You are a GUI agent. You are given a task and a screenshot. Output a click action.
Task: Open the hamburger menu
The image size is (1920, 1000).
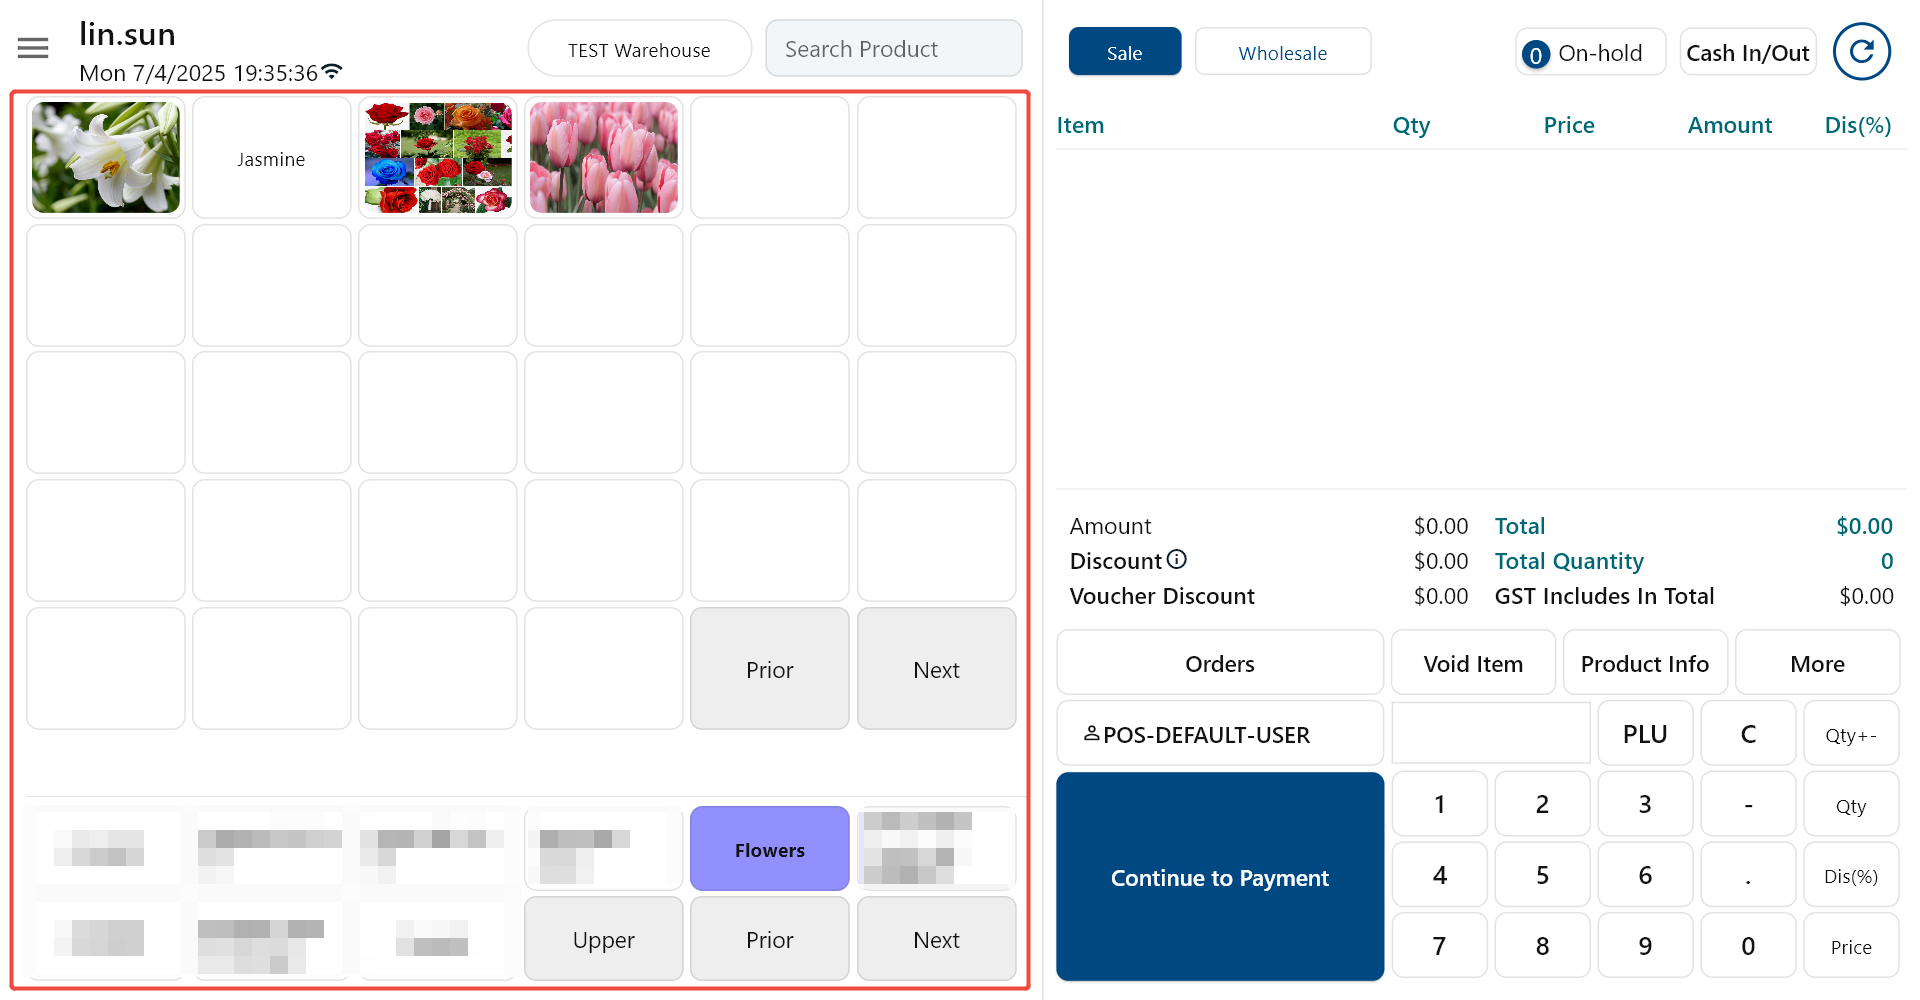(33, 48)
